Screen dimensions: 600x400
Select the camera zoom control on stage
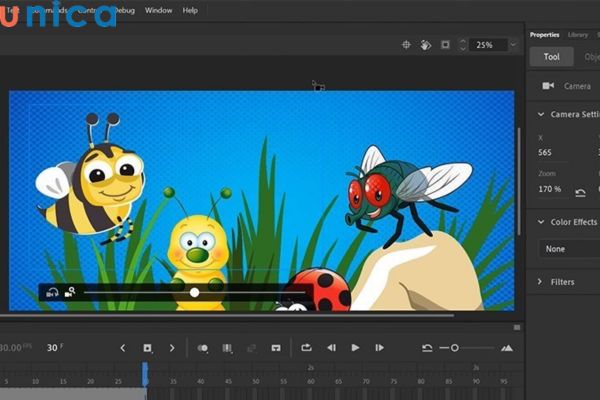(70, 292)
